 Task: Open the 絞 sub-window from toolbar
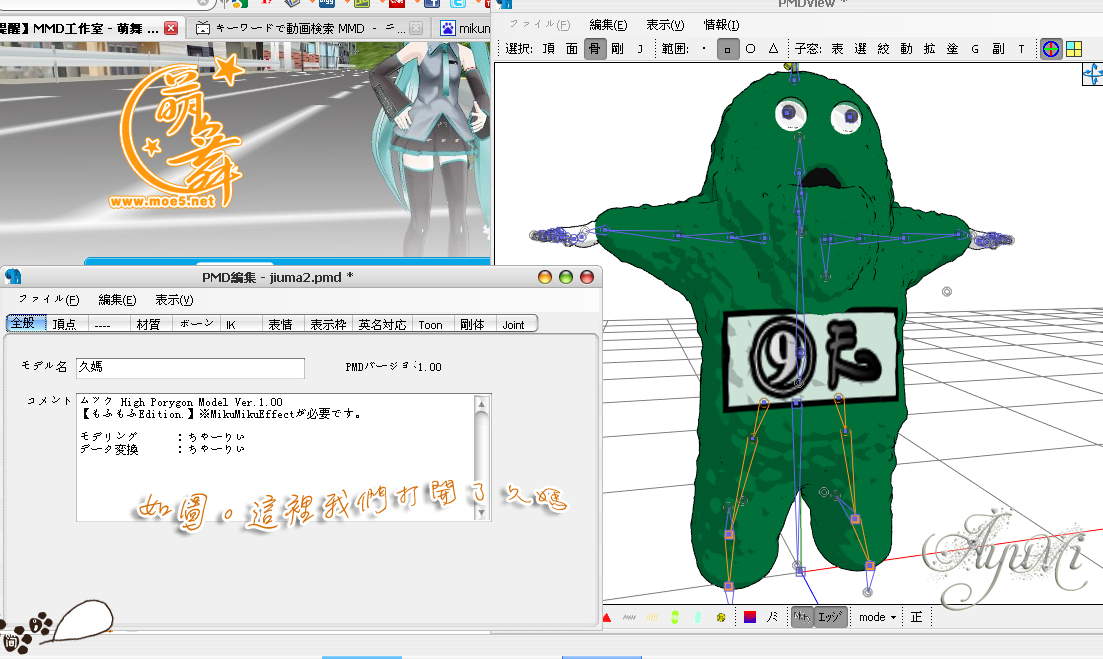click(884, 49)
